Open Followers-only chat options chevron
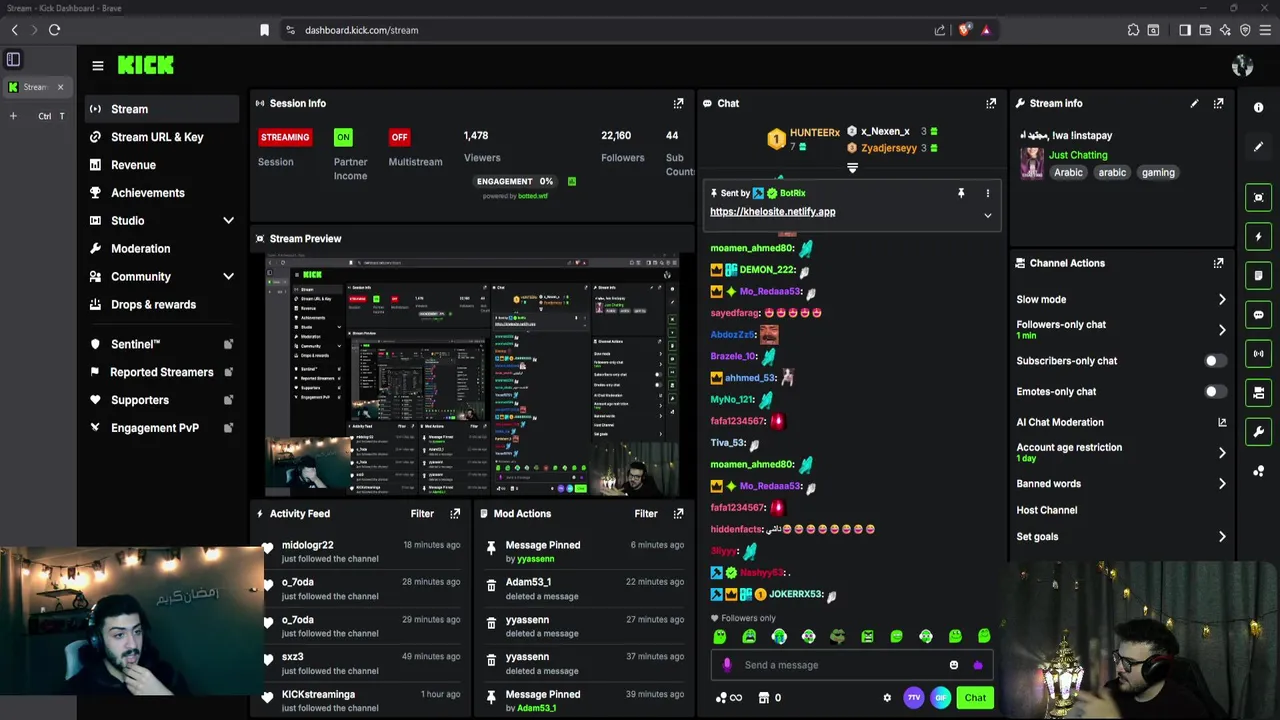1280x720 pixels. 1222,330
